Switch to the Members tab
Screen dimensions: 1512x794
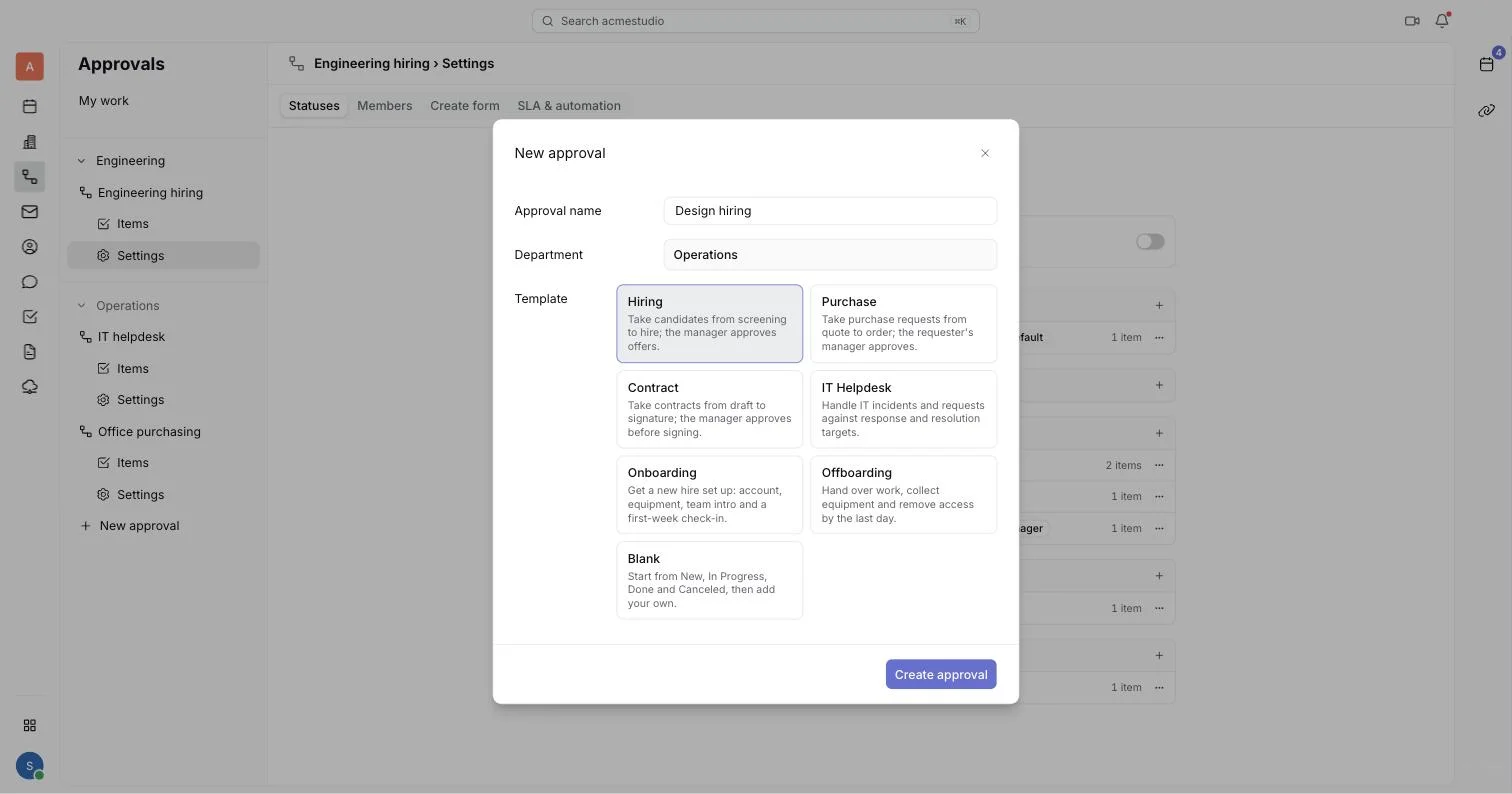(x=385, y=106)
